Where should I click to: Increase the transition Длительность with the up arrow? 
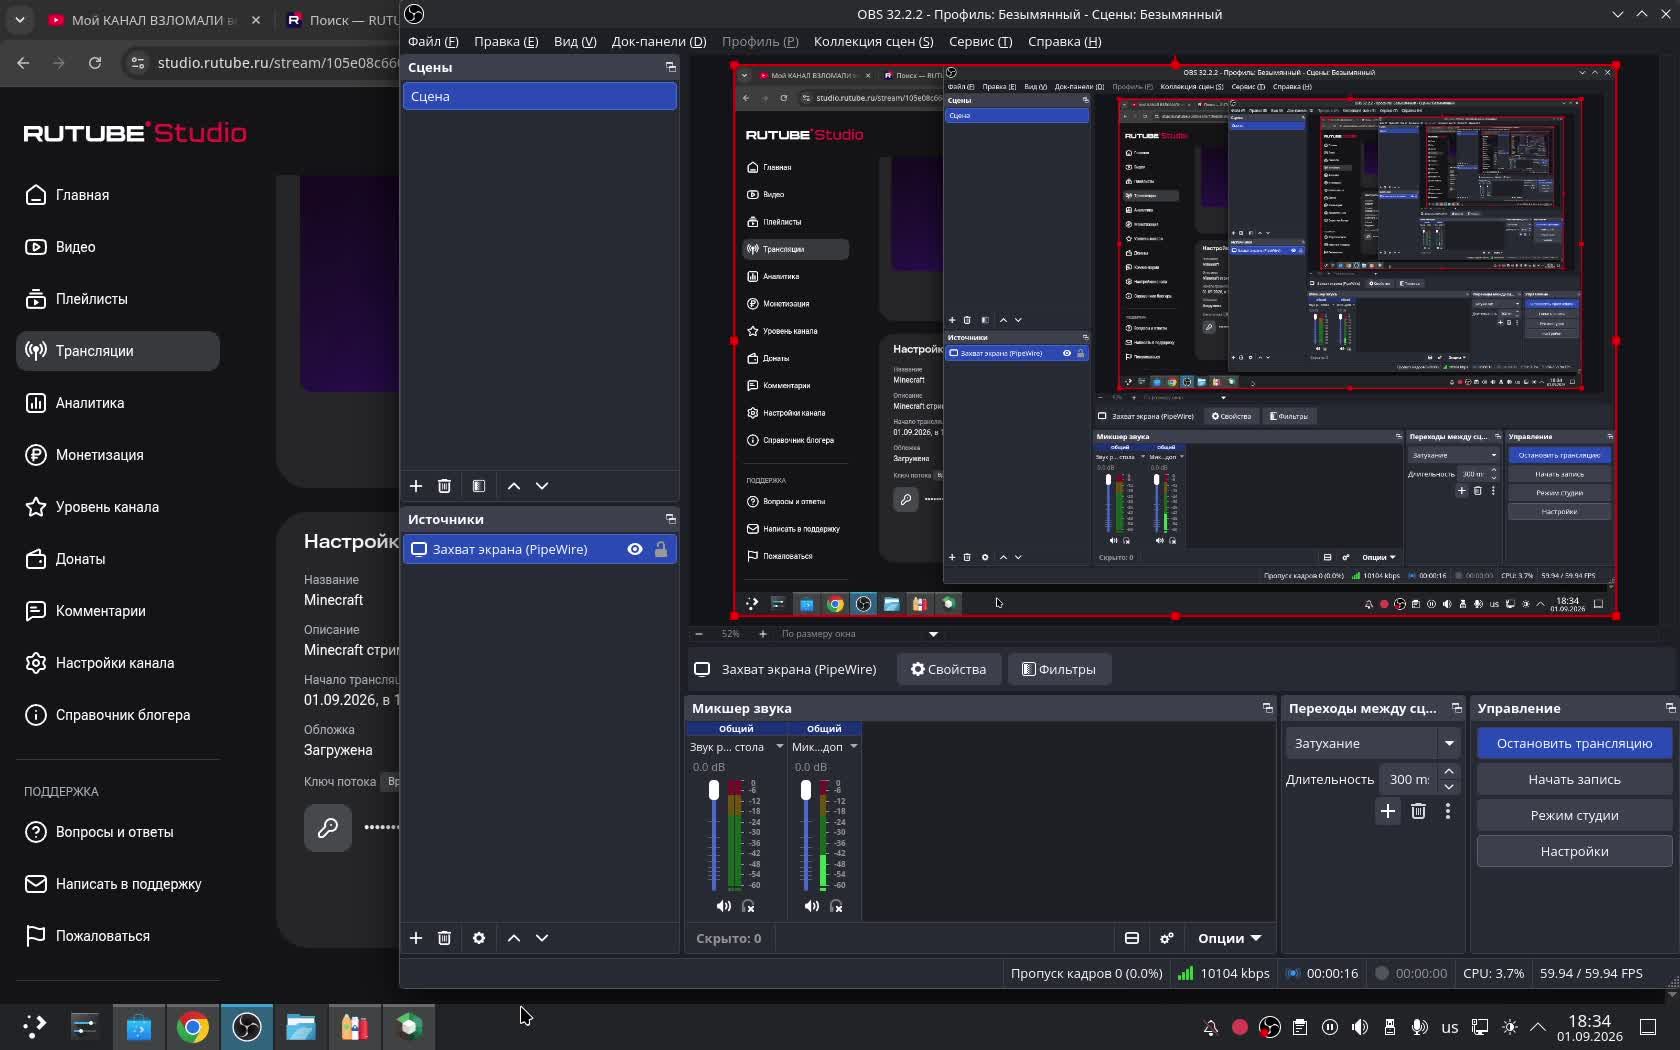pos(1449,772)
